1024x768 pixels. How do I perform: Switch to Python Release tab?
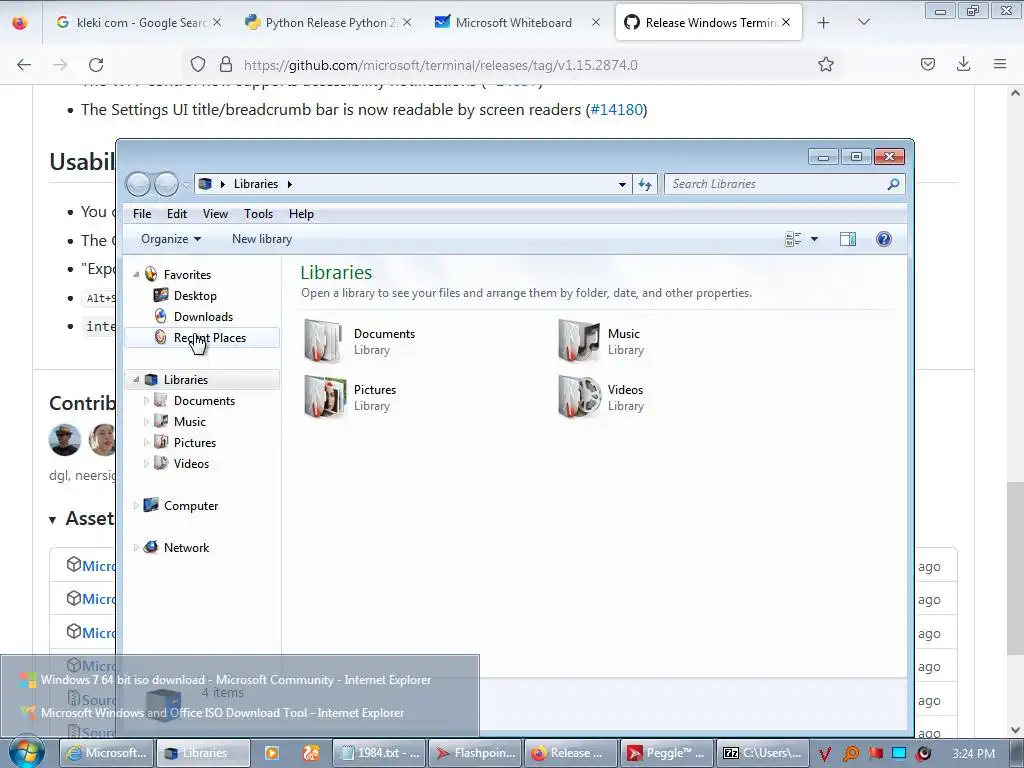pos(327,23)
